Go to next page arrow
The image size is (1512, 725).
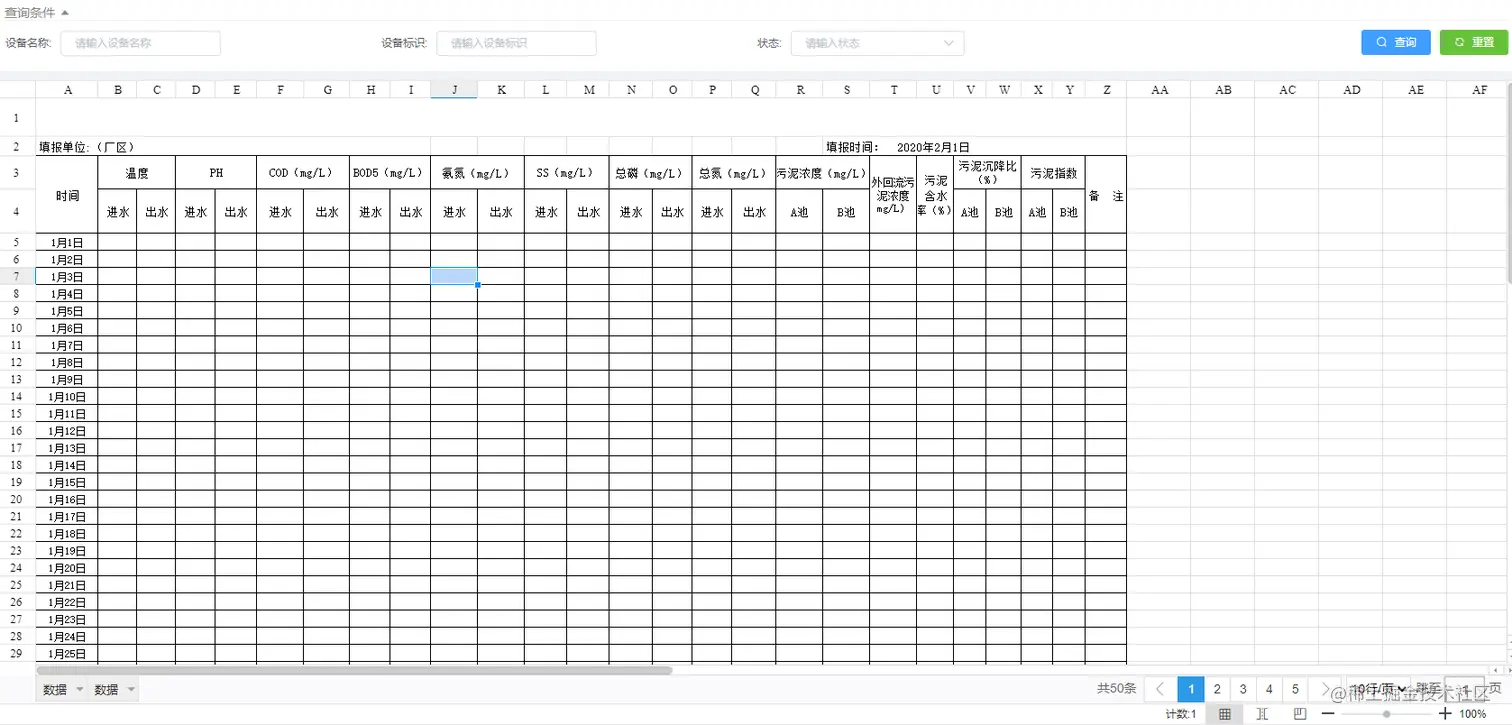pyautogui.click(x=1327, y=689)
